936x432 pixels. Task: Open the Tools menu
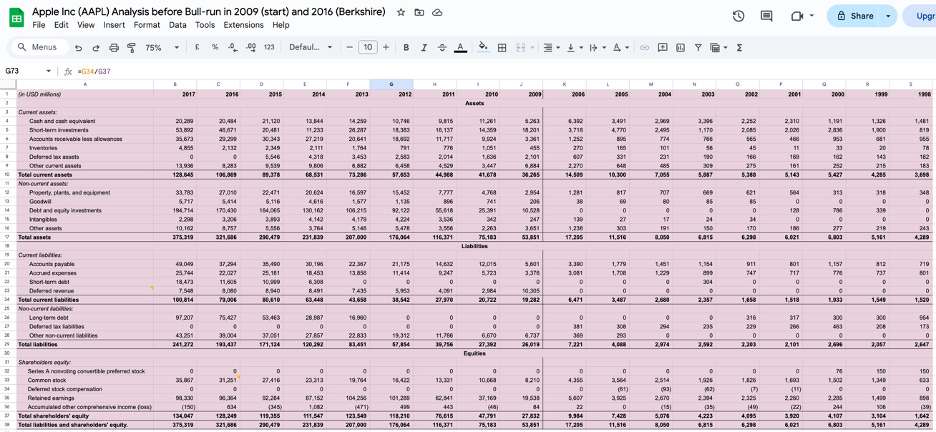(x=205, y=25)
